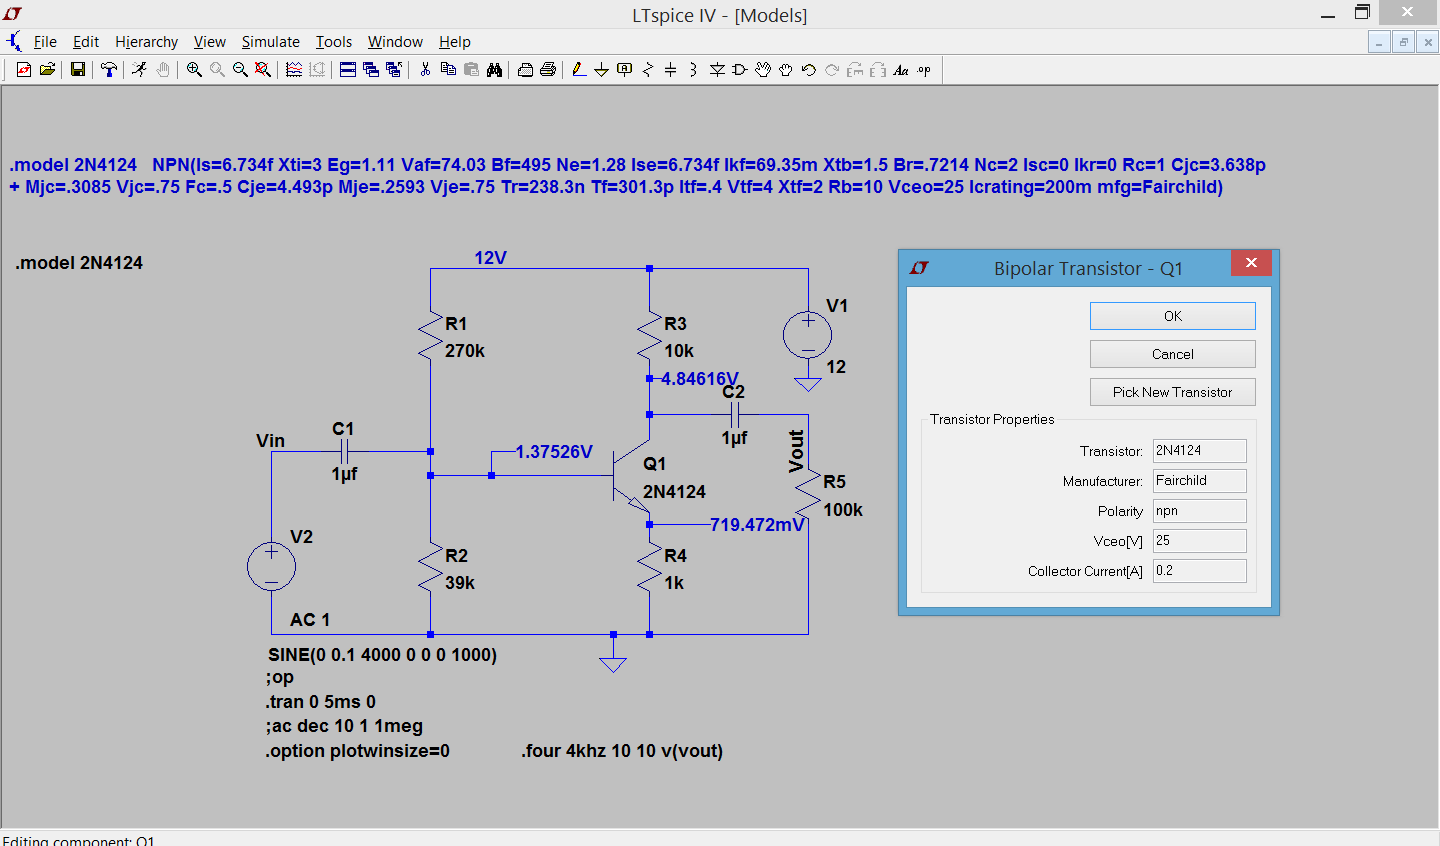The width and height of the screenshot is (1440, 846).
Task: Minimize the inner Models document window
Action: point(1380,42)
